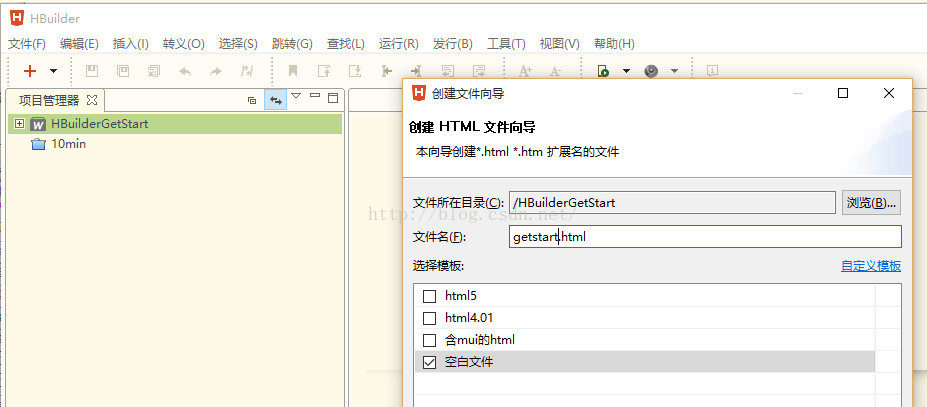Click the previous bookmark (up arrow) icon
Viewport: 927px width, 407px height.
tap(324, 71)
